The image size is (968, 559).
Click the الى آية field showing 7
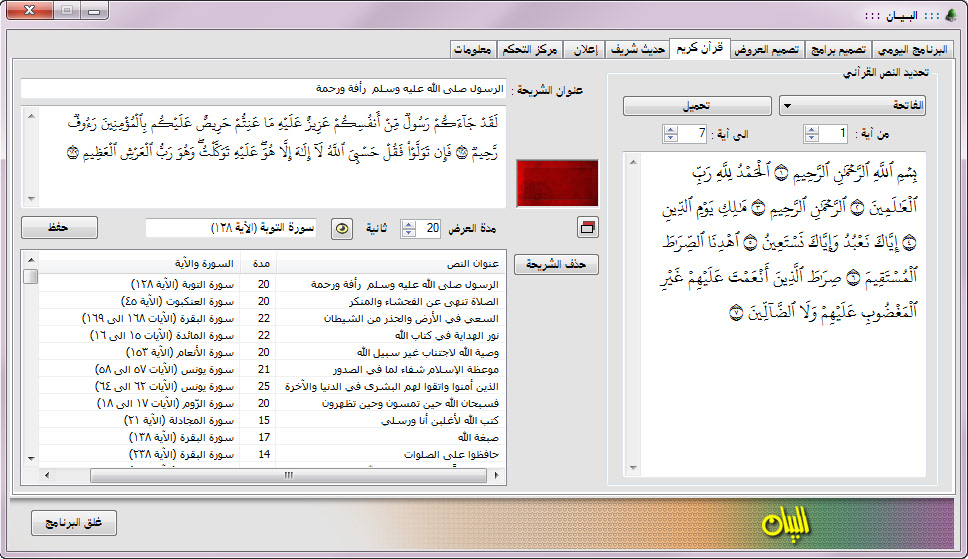click(693, 133)
